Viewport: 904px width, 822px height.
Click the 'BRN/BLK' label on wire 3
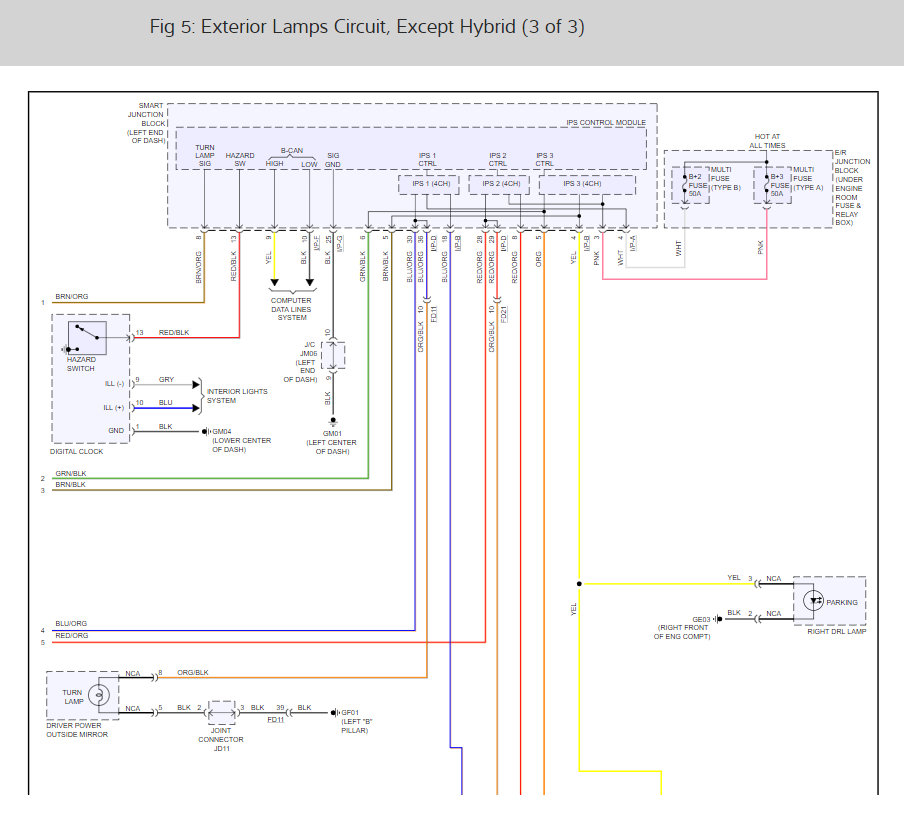[x=70, y=484]
